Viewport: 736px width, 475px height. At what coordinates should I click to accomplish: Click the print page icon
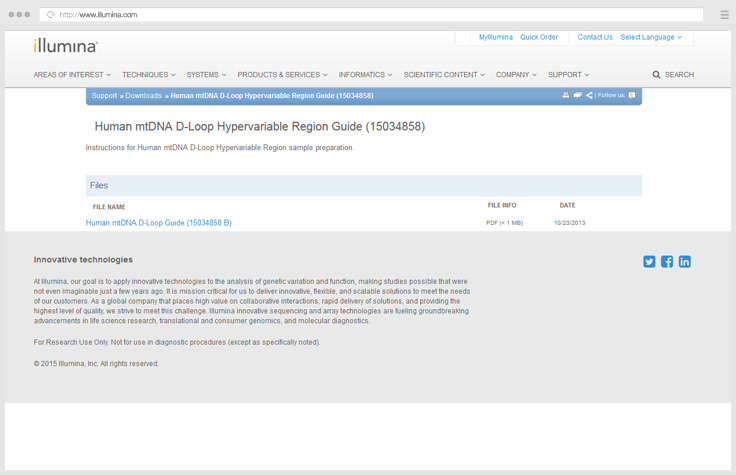pyautogui.click(x=566, y=95)
